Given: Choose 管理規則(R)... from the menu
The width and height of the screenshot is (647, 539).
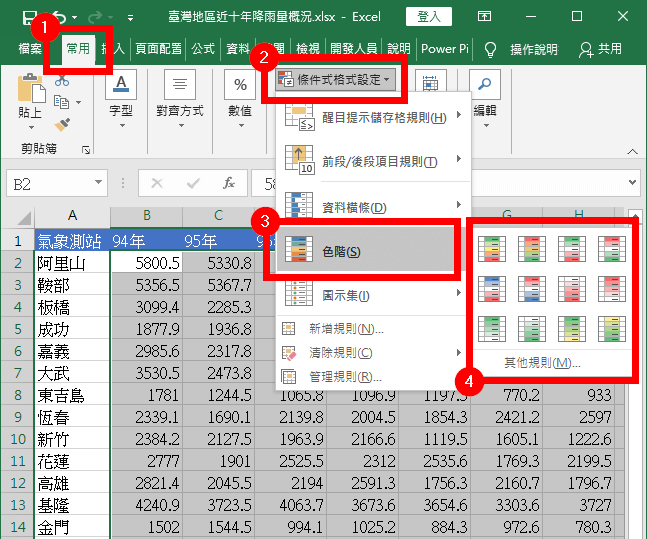Looking at the screenshot, I should point(373,376).
